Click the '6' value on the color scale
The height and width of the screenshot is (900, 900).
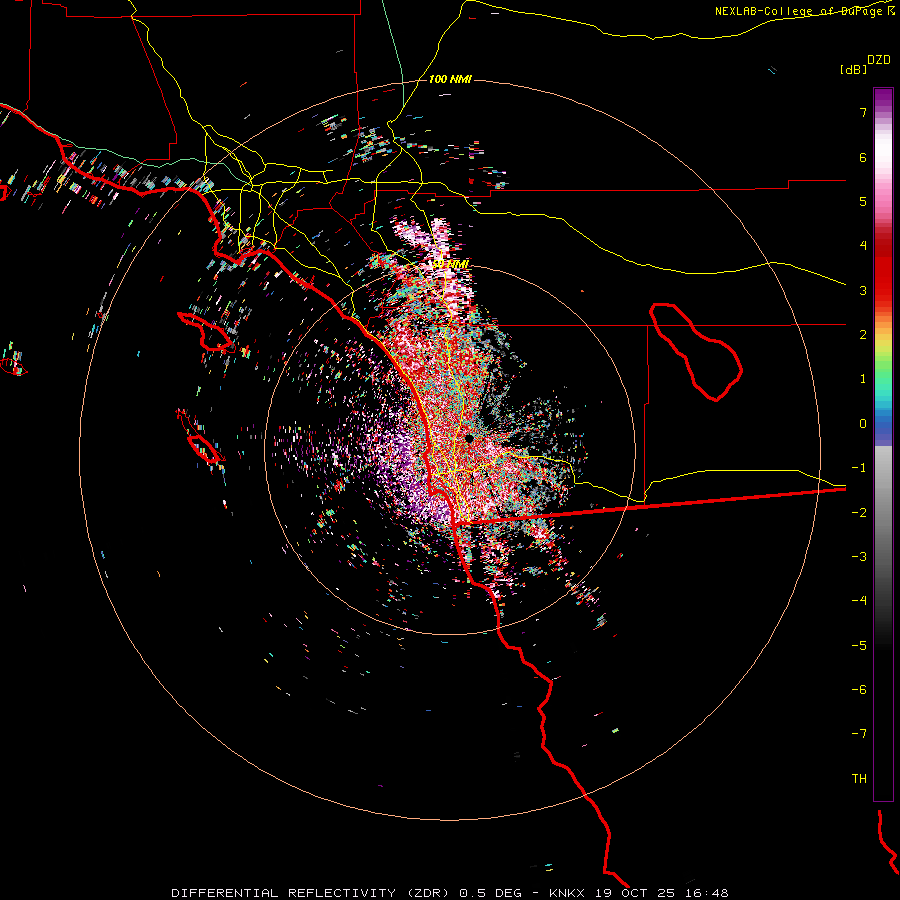click(x=863, y=157)
